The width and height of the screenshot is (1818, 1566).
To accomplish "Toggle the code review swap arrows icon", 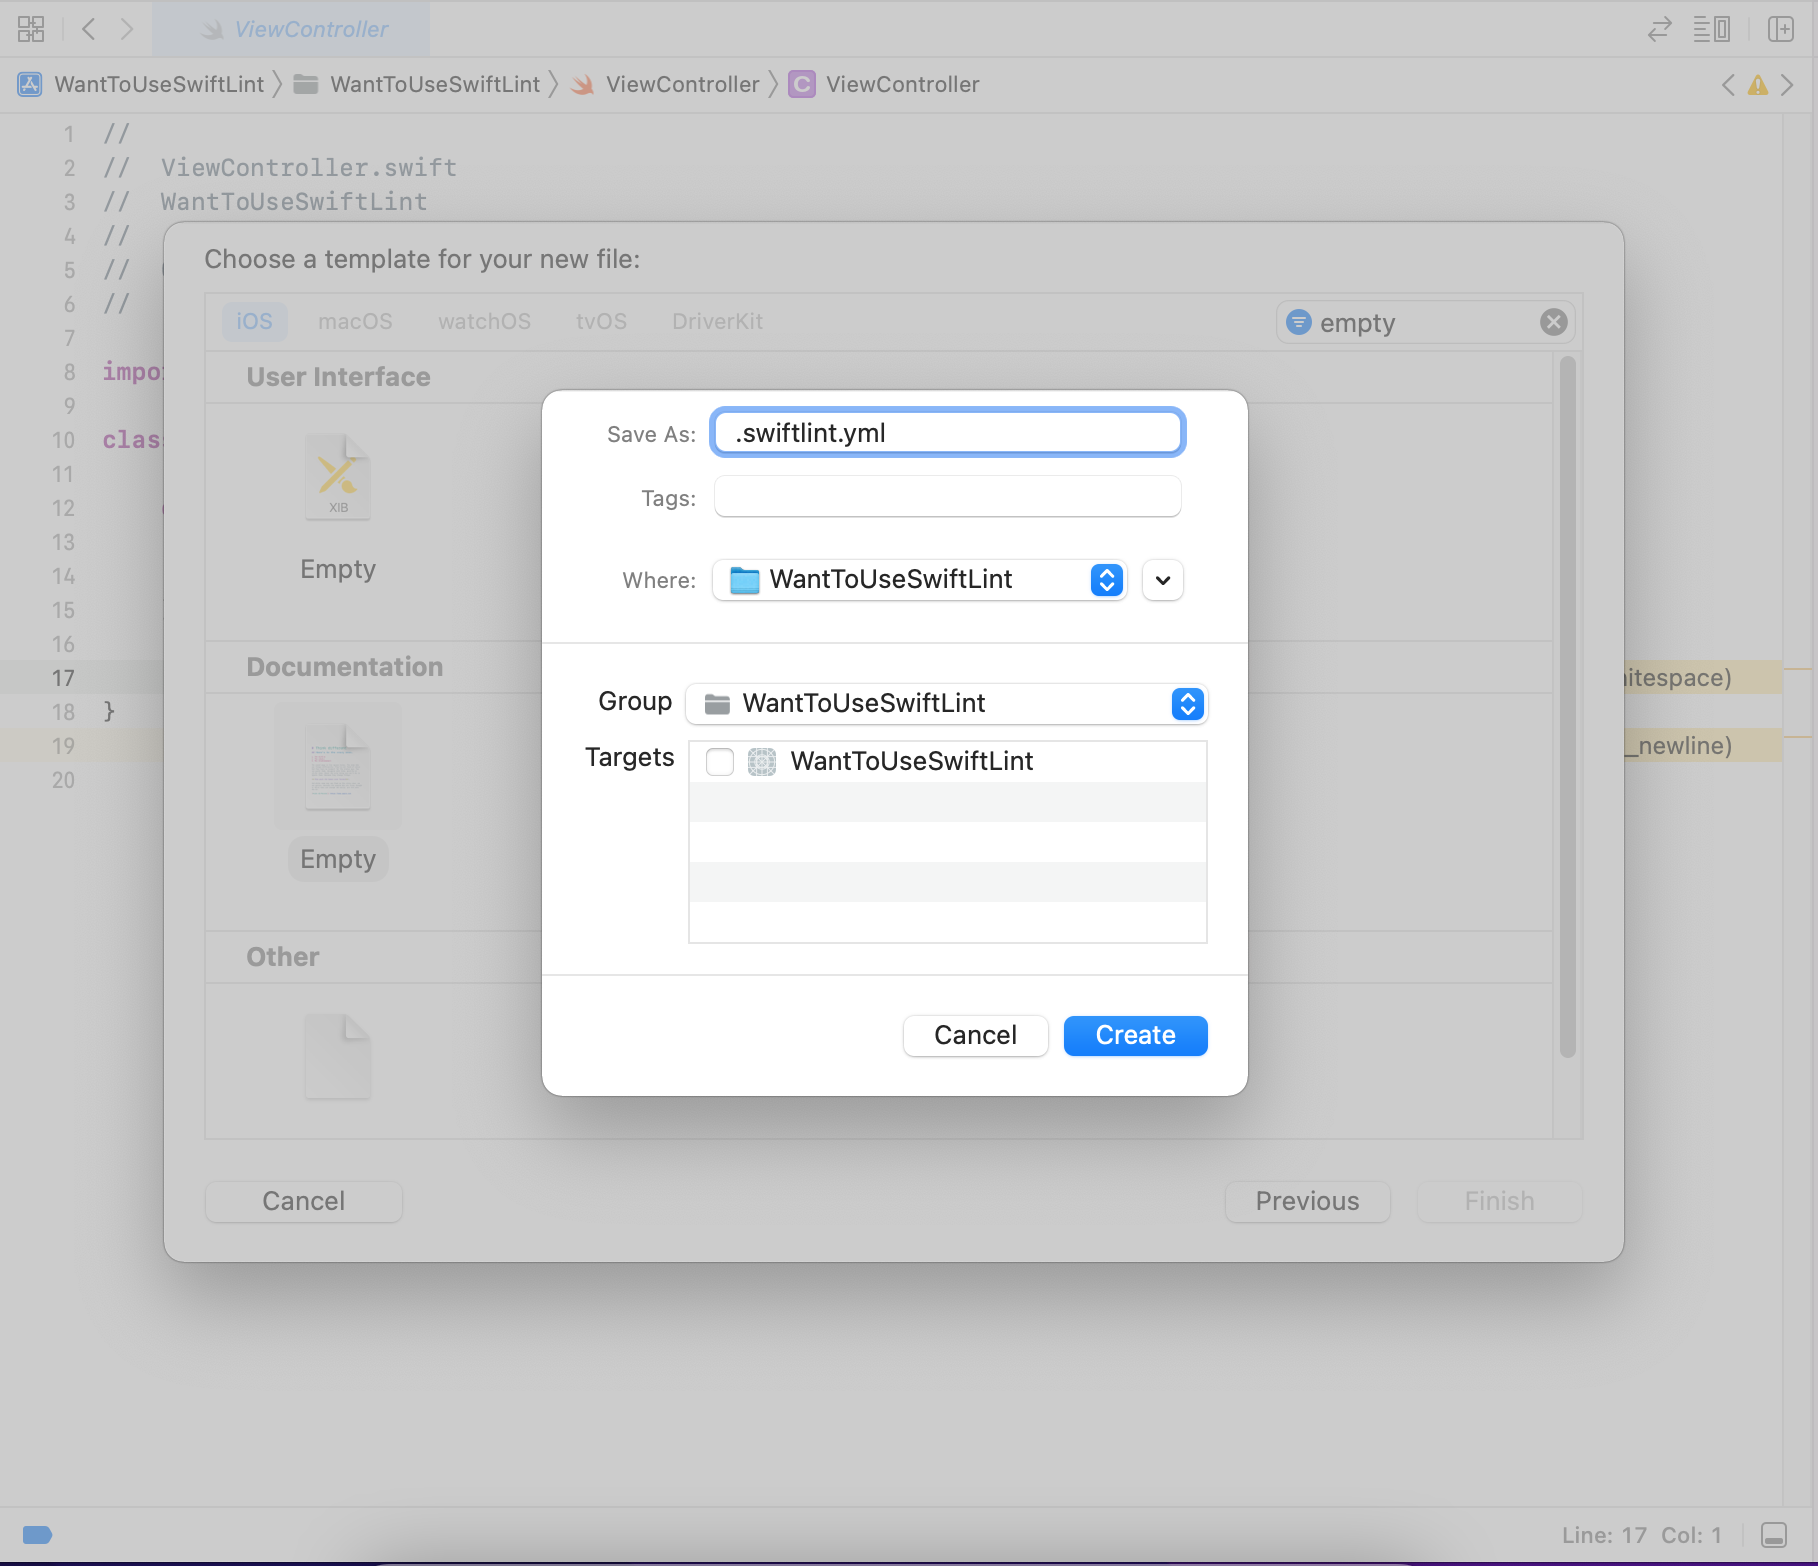I will 1660,29.
